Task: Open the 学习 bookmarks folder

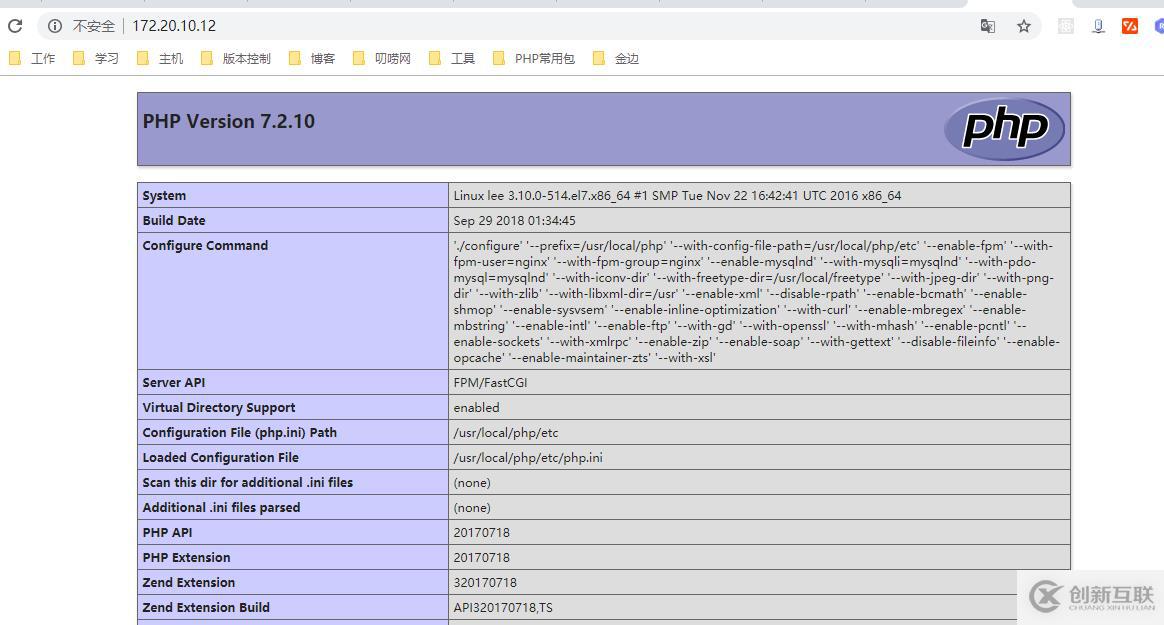Action: (x=104, y=58)
